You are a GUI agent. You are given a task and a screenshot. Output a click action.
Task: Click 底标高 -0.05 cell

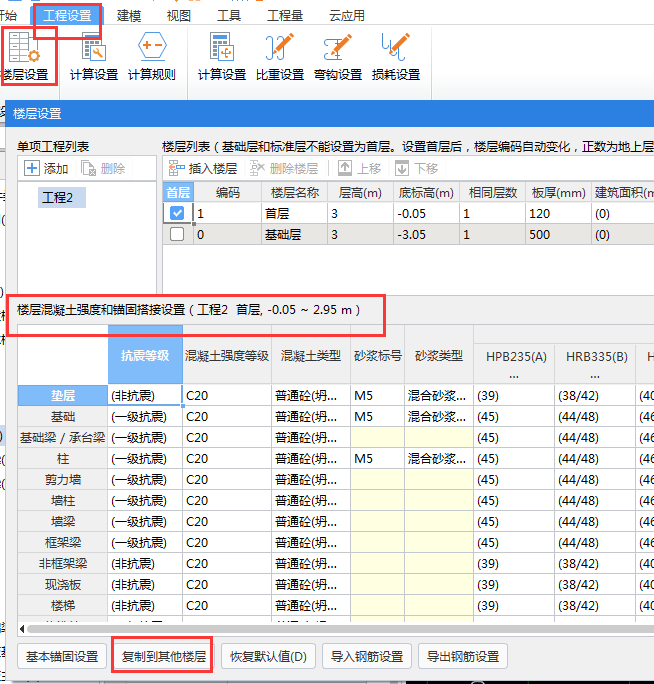(426, 213)
